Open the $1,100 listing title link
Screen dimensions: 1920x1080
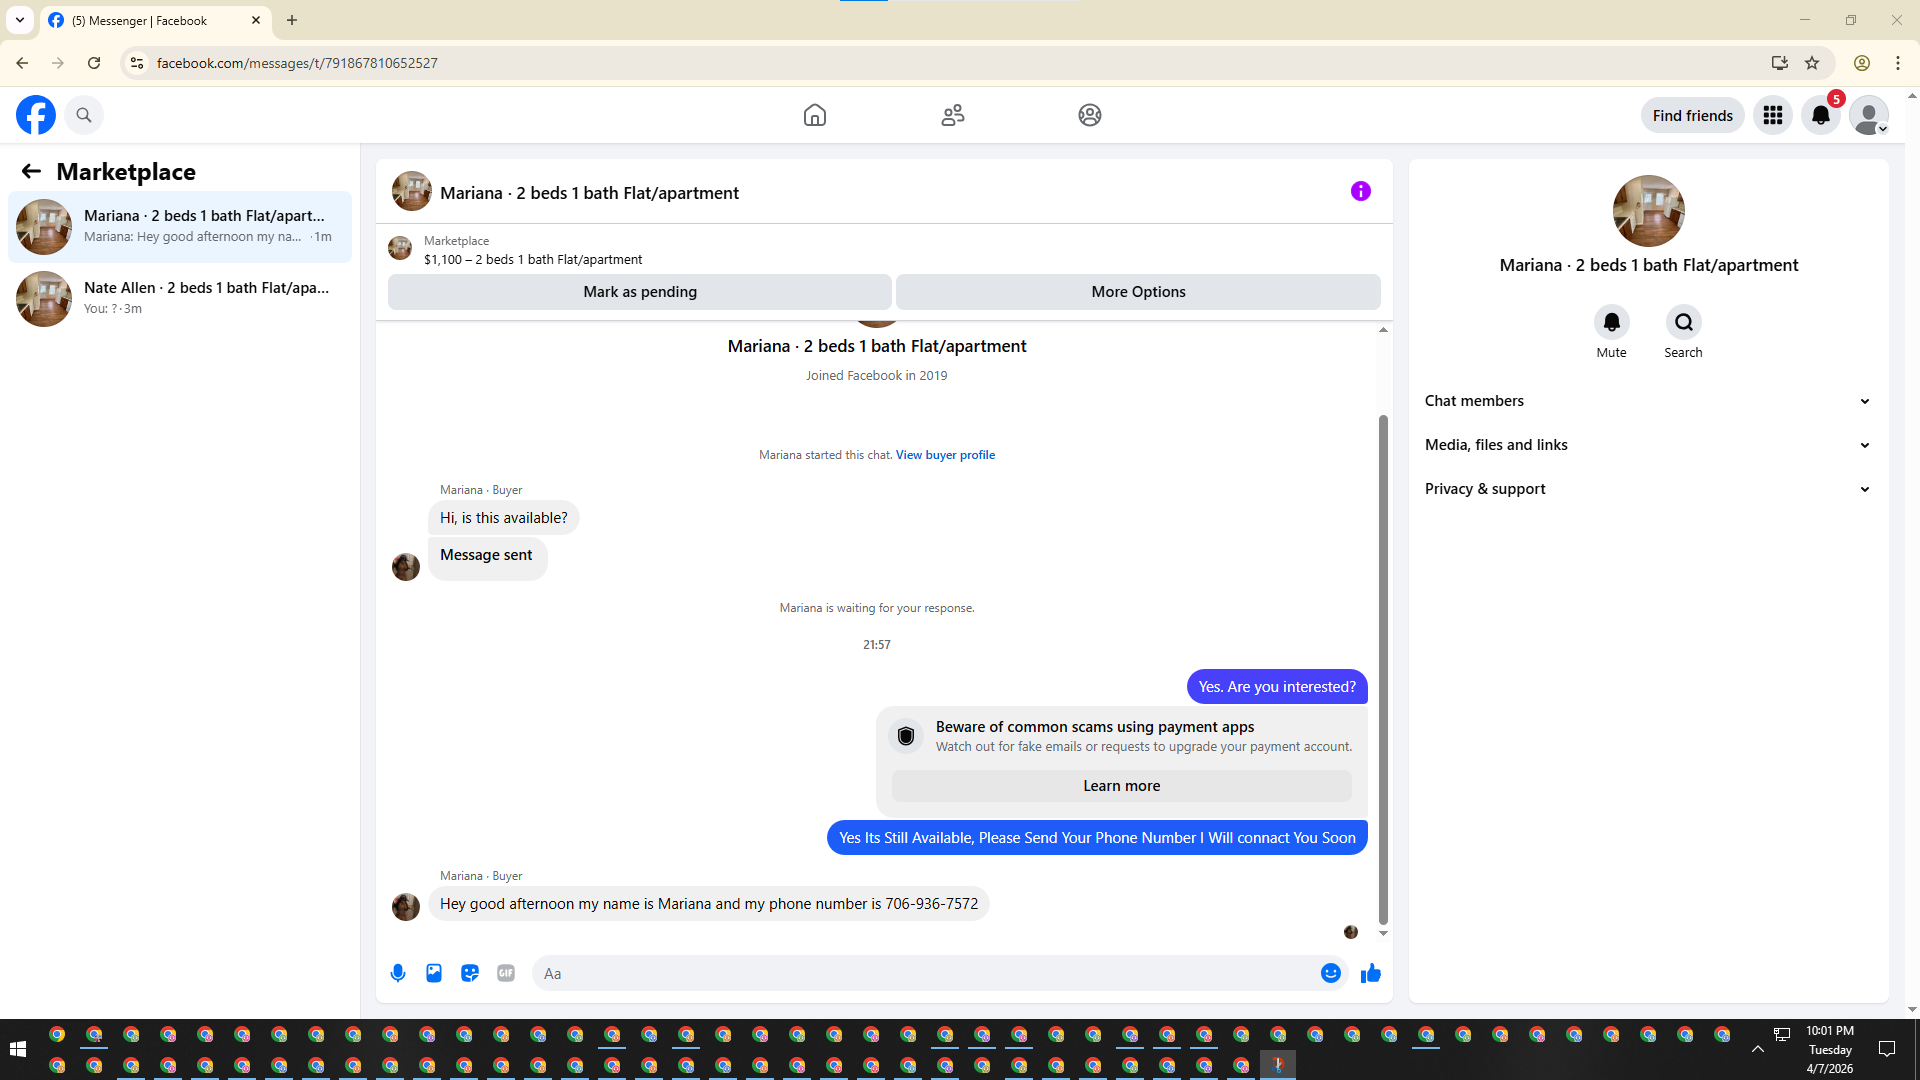click(x=533, y=259)
